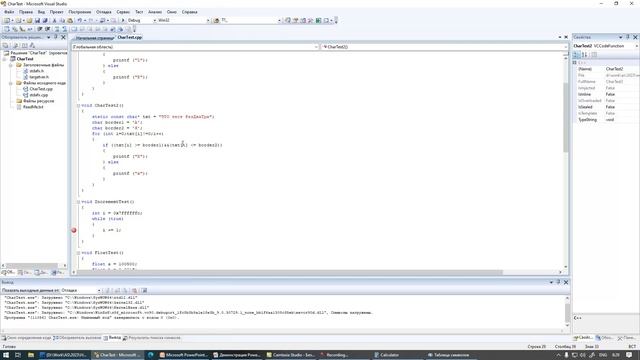Open the Windows Start menu

click(x=6, y=355)
